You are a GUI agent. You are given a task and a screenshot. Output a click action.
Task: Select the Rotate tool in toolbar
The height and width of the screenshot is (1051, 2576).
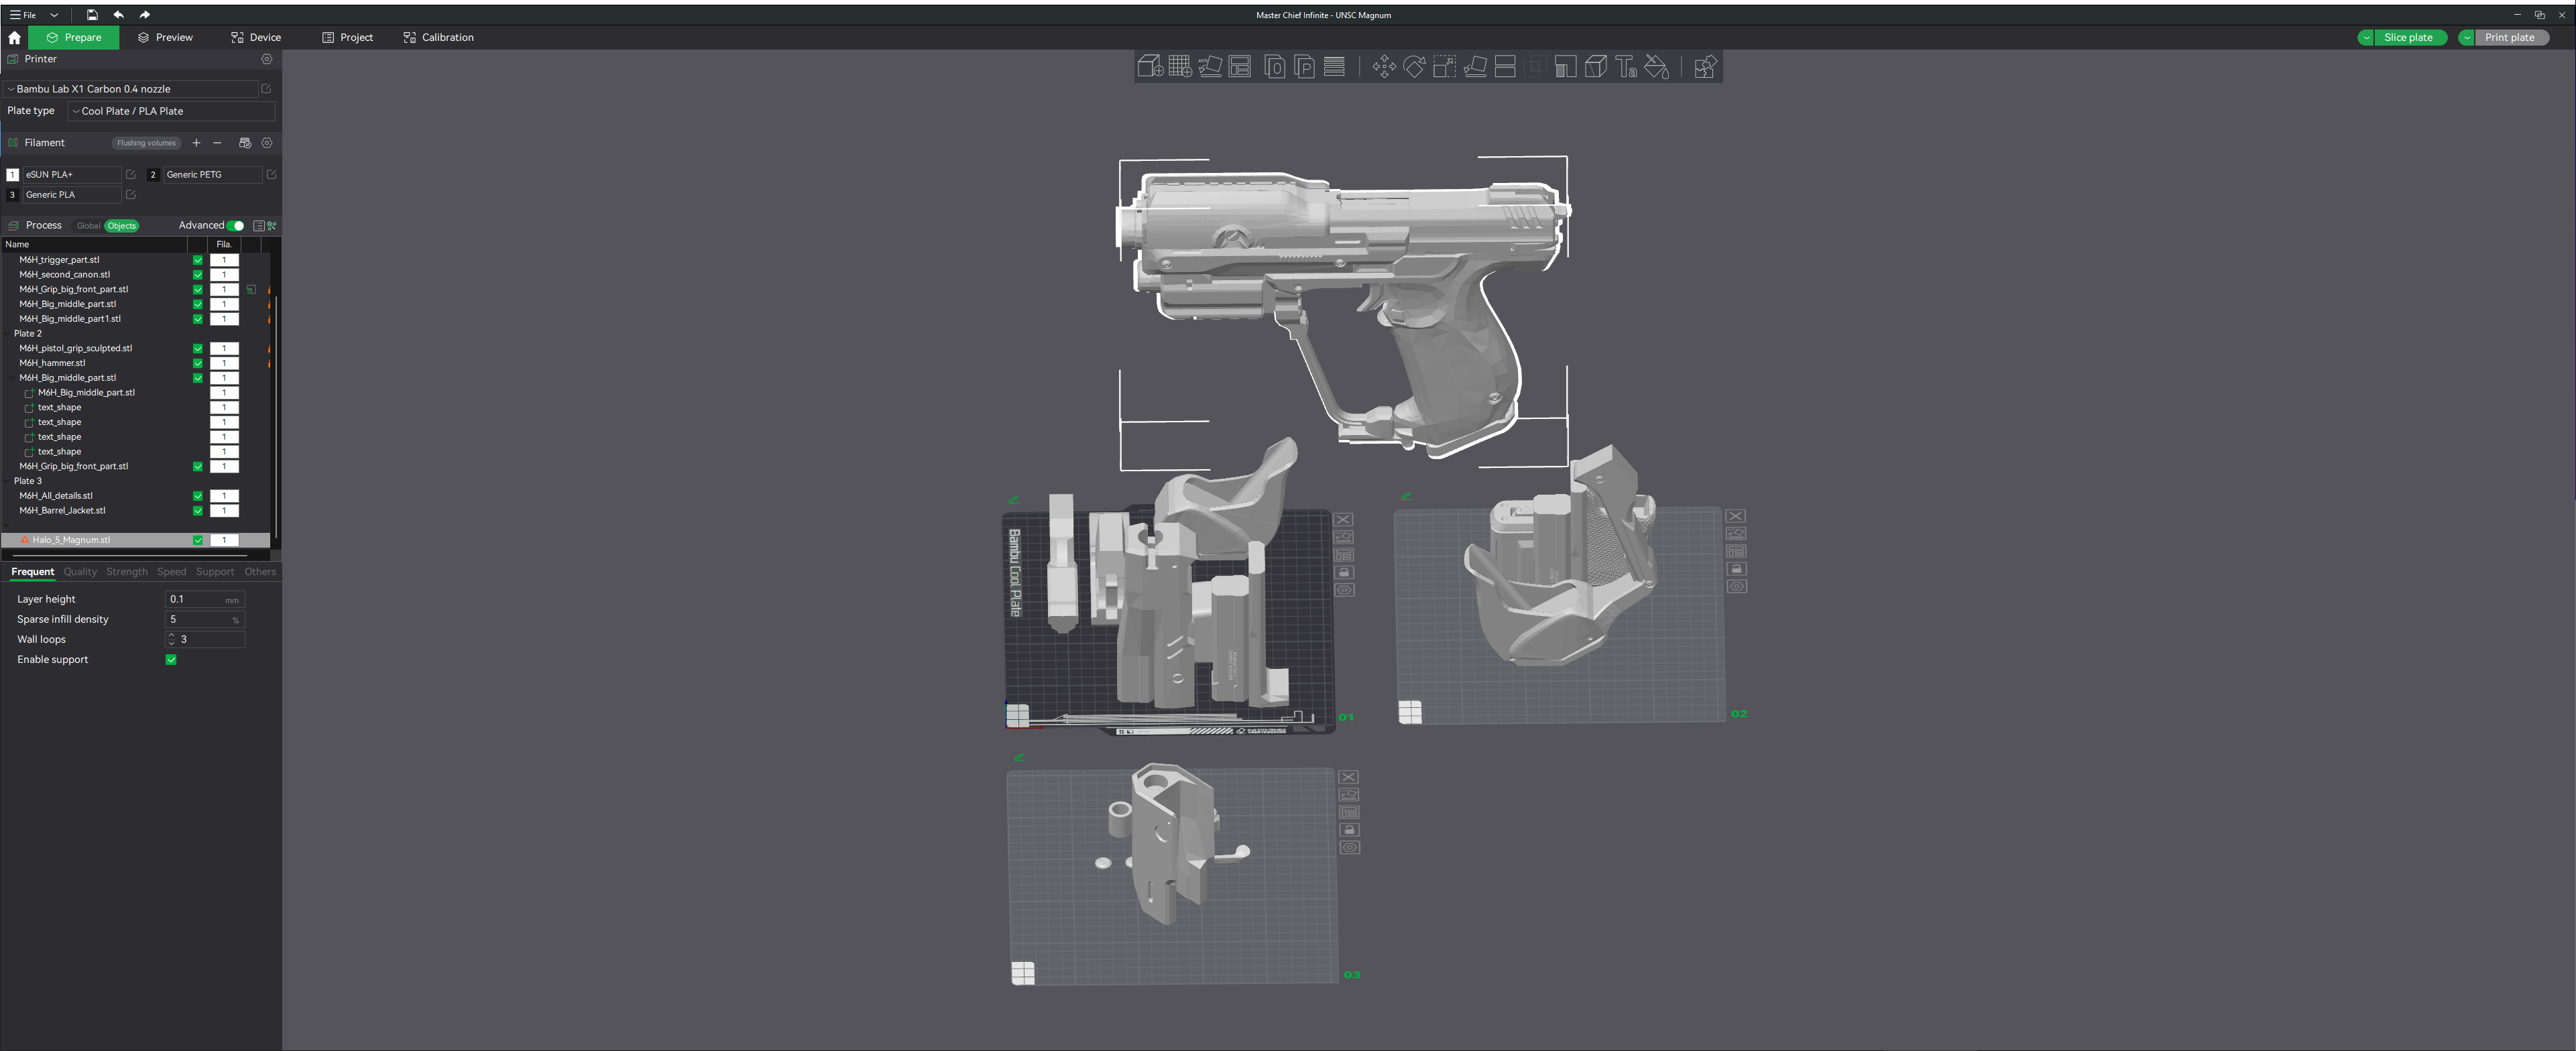coord(1414,67)
